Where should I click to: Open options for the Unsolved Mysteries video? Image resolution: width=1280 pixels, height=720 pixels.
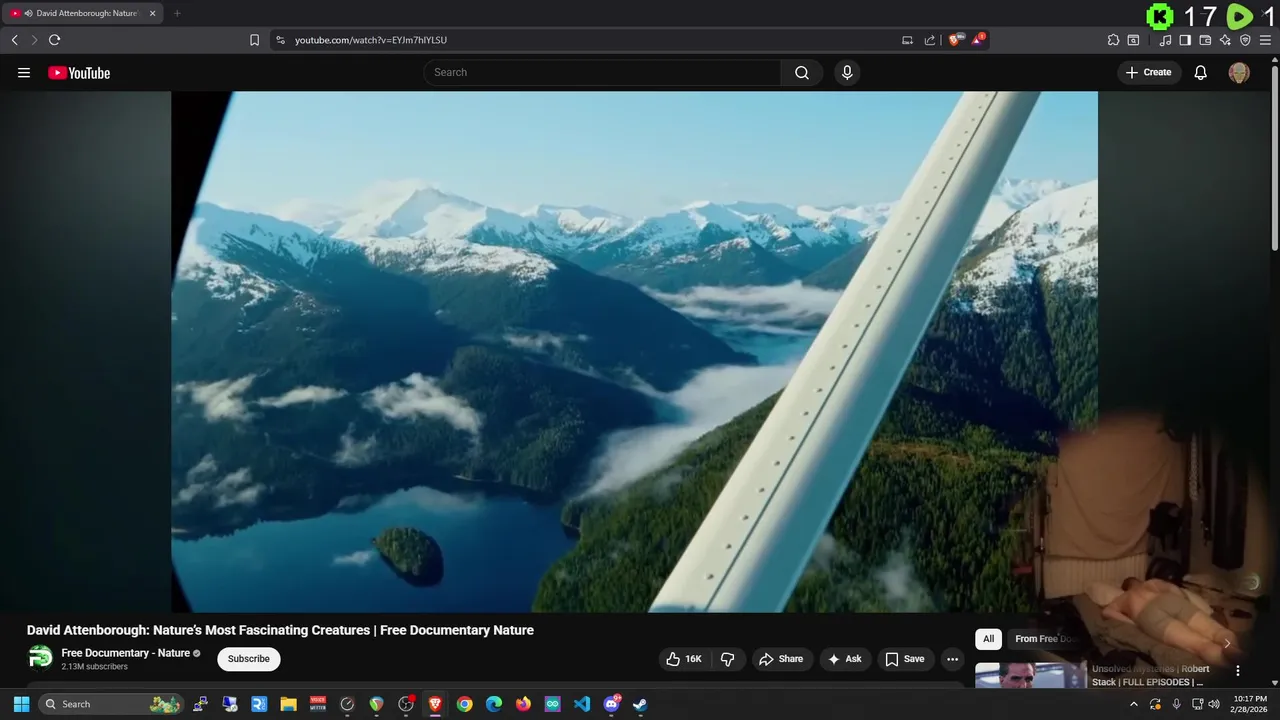click(1238, 671)
